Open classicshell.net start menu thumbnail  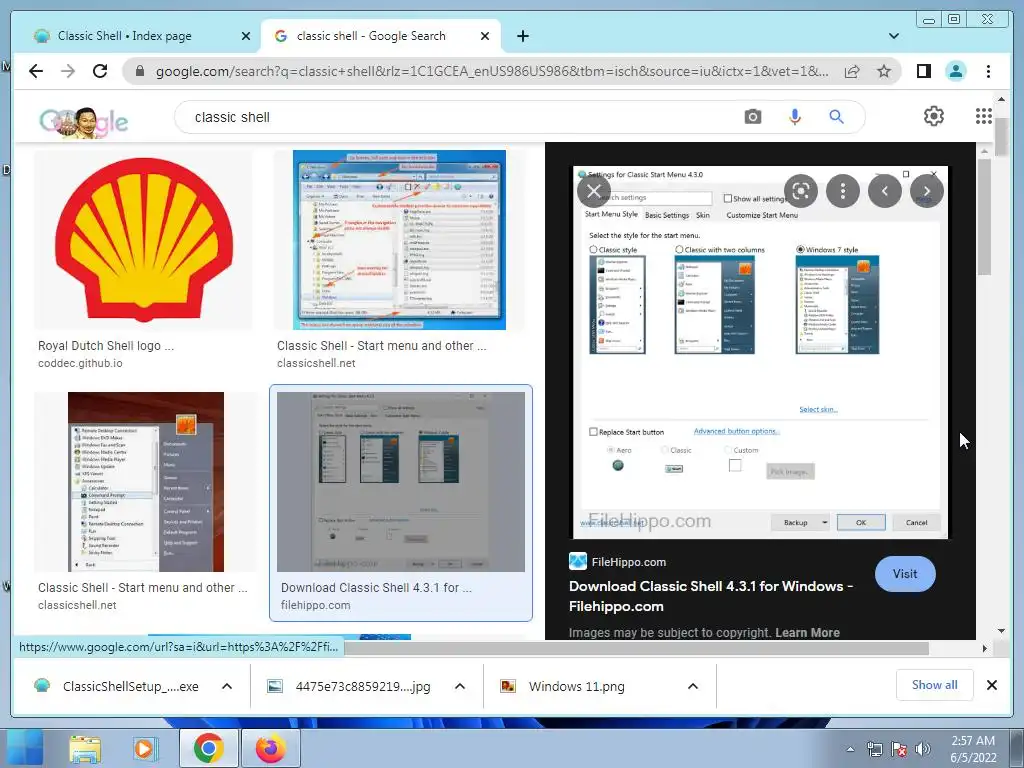point(146,482)
